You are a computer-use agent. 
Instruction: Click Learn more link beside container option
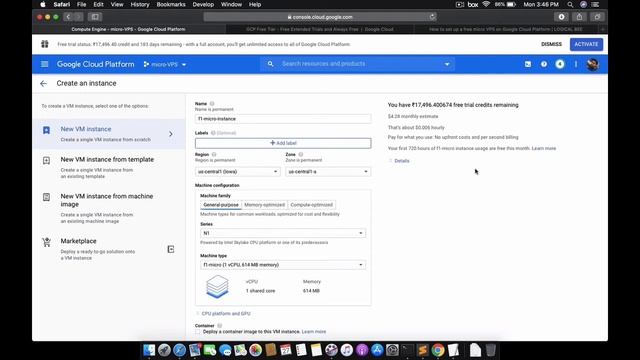(x=313, y=332)
